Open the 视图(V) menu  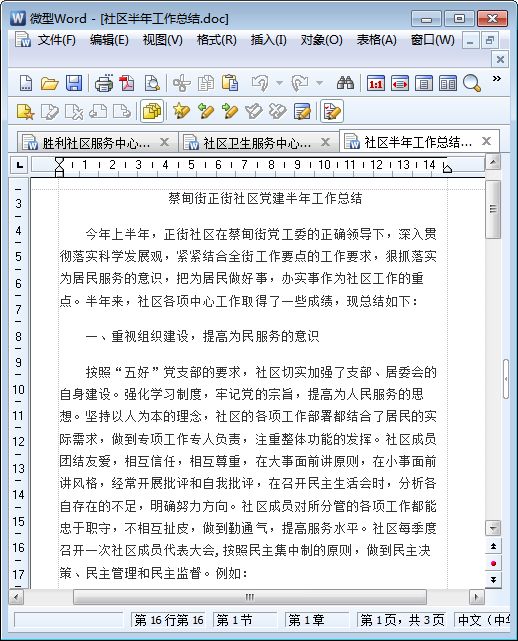[x=163, y=40]
